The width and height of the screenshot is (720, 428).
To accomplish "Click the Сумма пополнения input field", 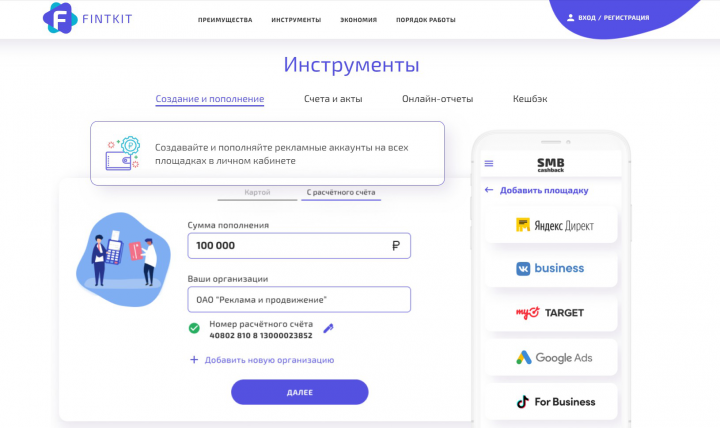I will click(x=299, y=246).
